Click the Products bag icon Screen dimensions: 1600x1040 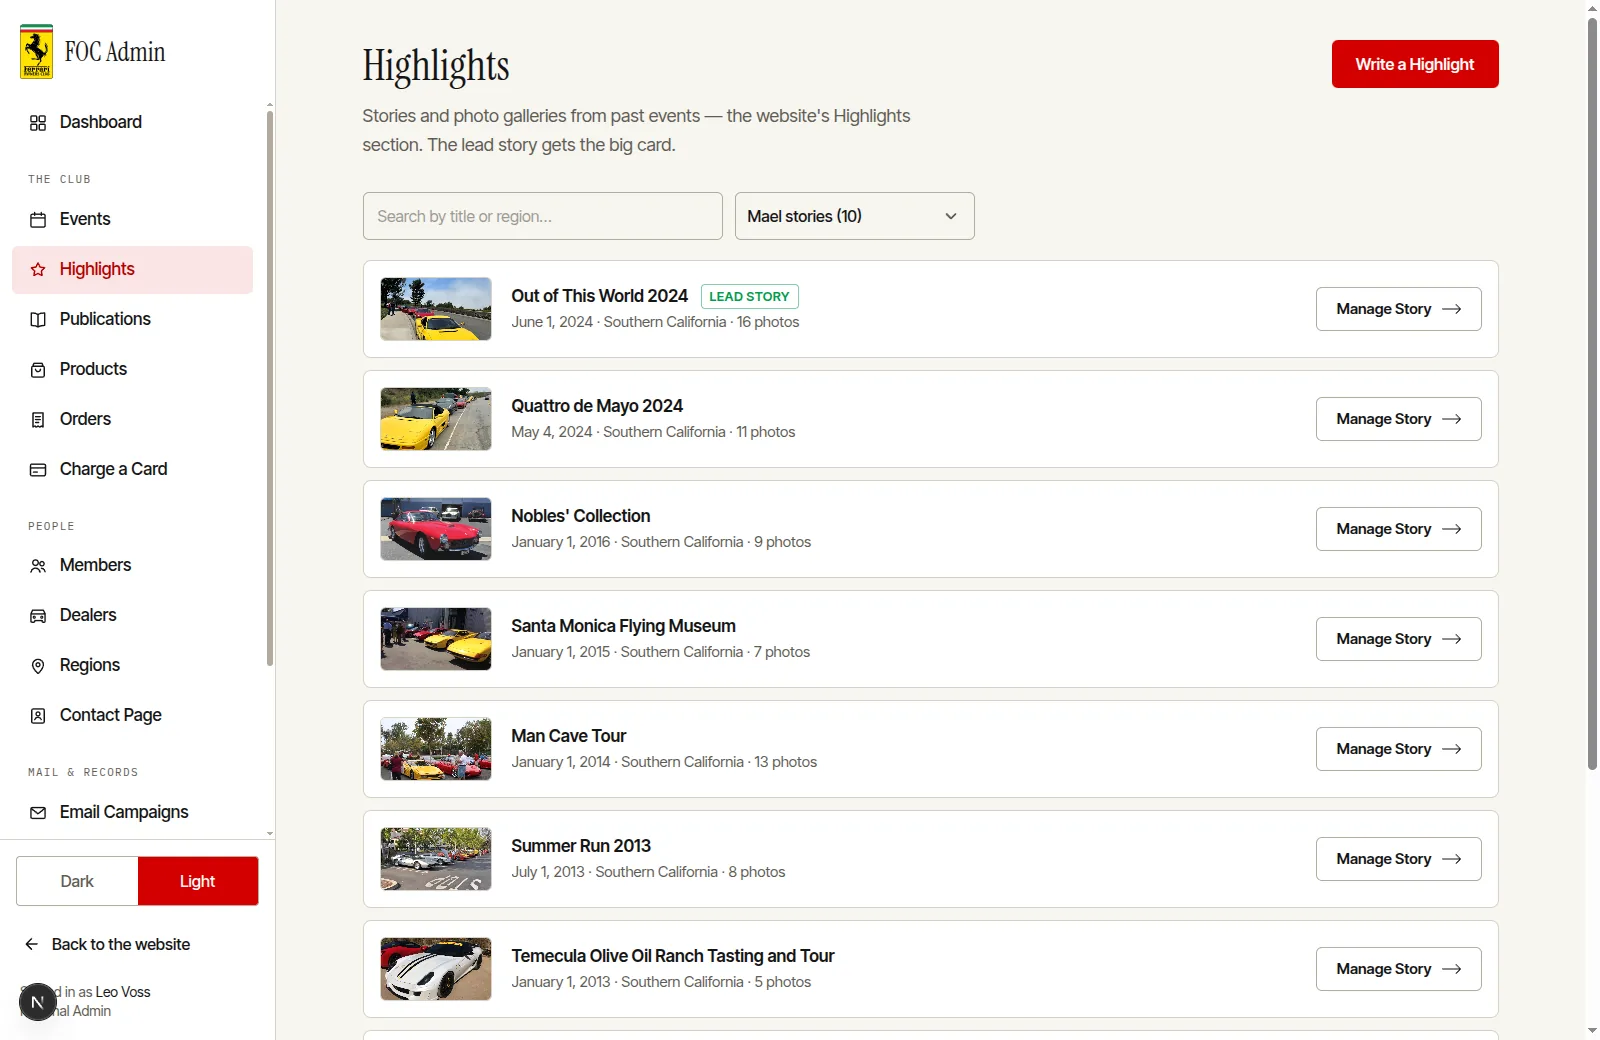pos(38,370)
